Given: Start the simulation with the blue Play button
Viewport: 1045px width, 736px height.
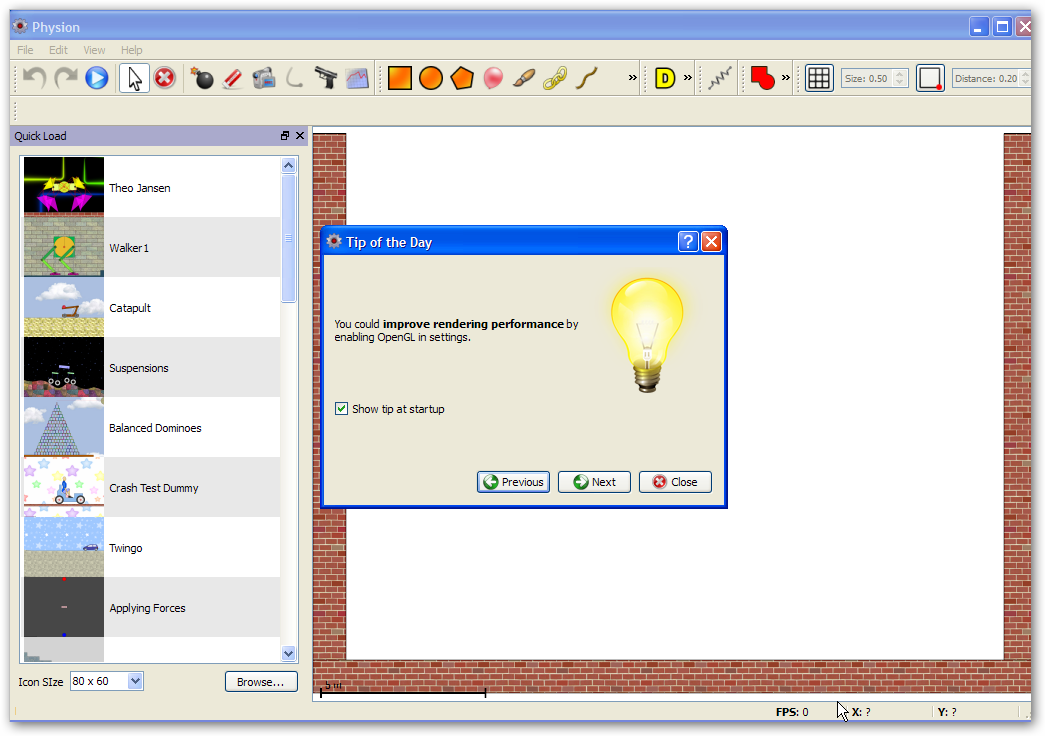Looking at the screenshot, I should tap(97, 78).
